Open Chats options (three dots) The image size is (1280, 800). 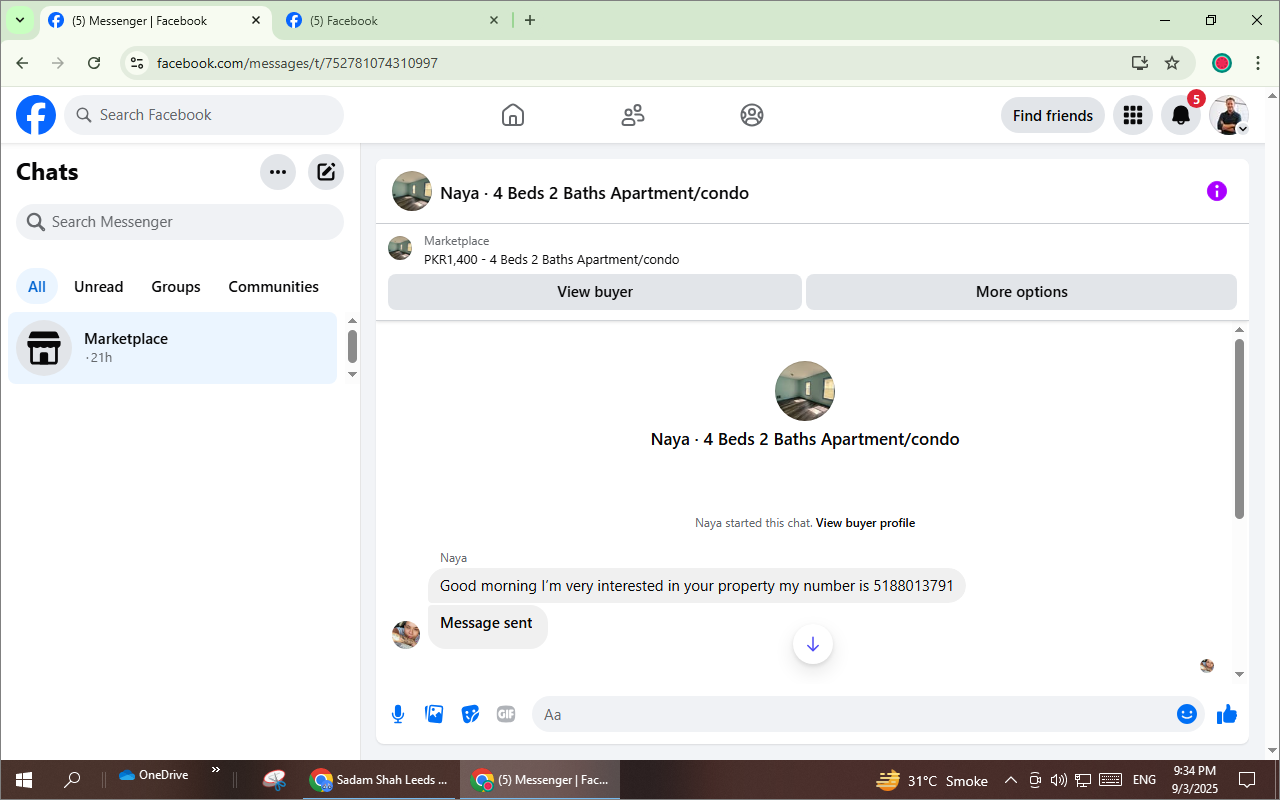pos(278,172)
